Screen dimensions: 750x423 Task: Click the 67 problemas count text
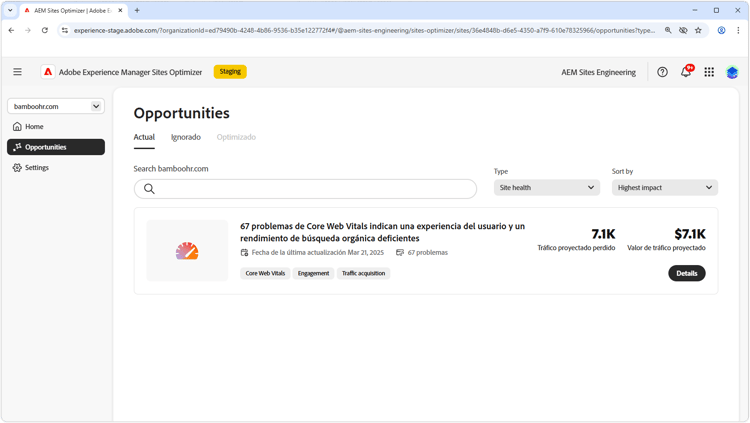coord(428,252)
